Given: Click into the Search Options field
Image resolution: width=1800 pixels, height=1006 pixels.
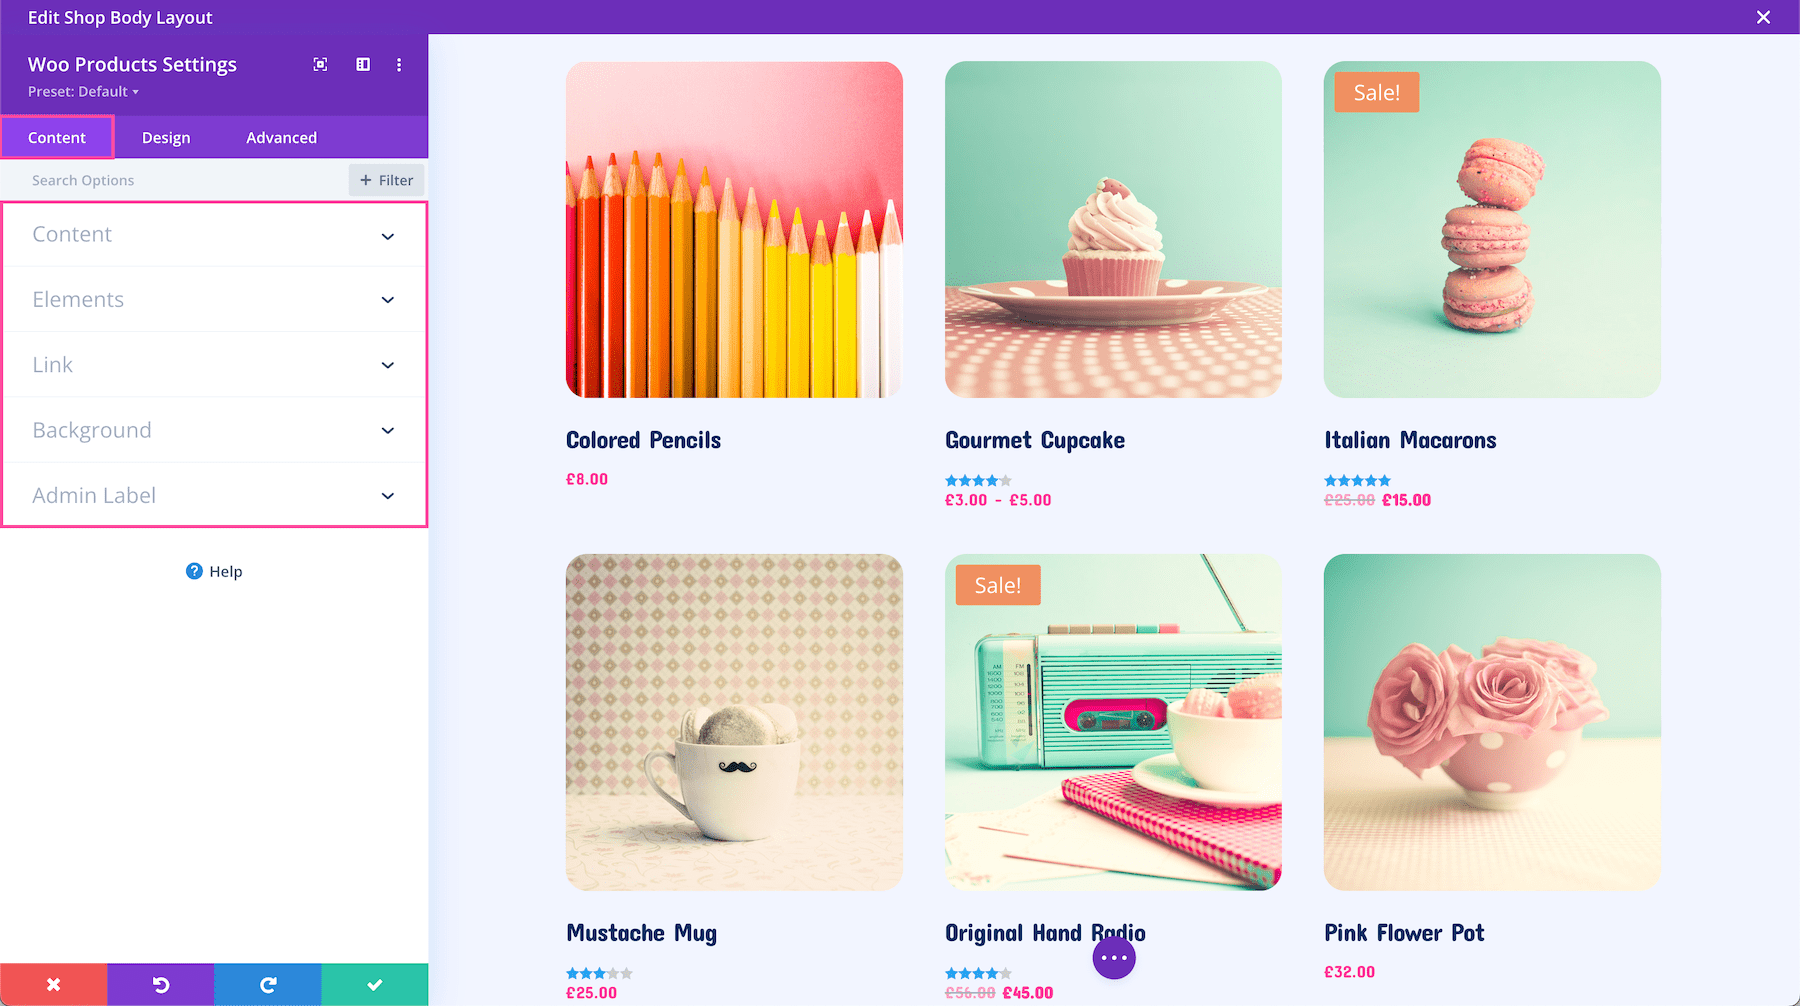Looking at the screenshot, I should point(175,180).
